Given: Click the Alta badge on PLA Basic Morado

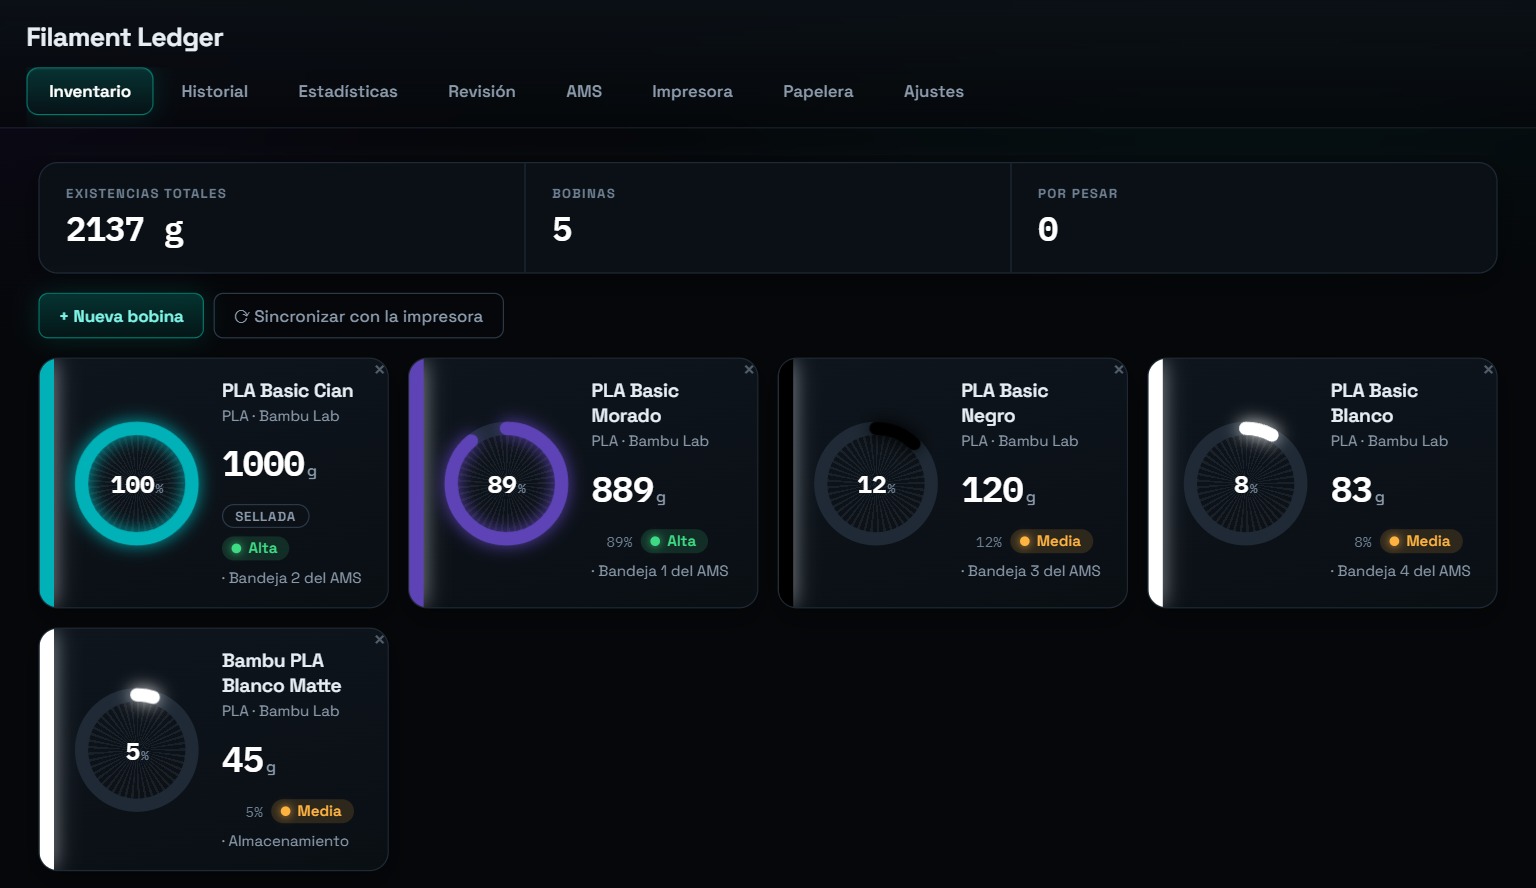Looking at the screenshot, I should click(674, 541).
